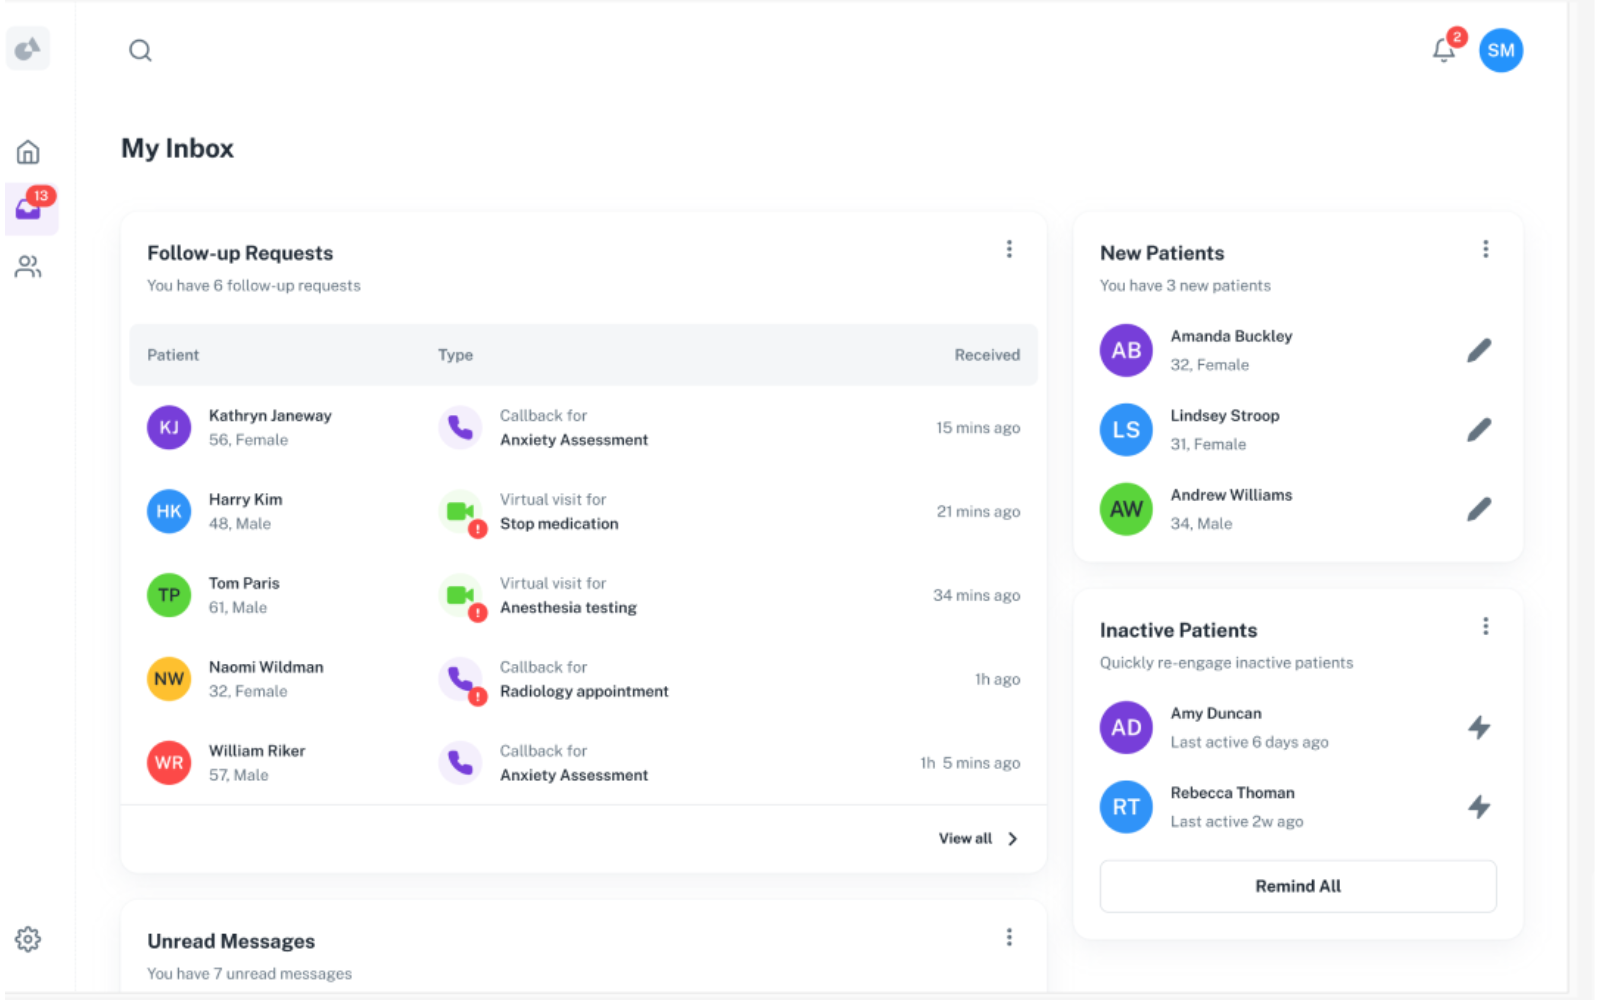Image resolution: width=1600 pixels, height=1000 pixels.
Task: Sort by Patient column header
Action: point(173,355)
